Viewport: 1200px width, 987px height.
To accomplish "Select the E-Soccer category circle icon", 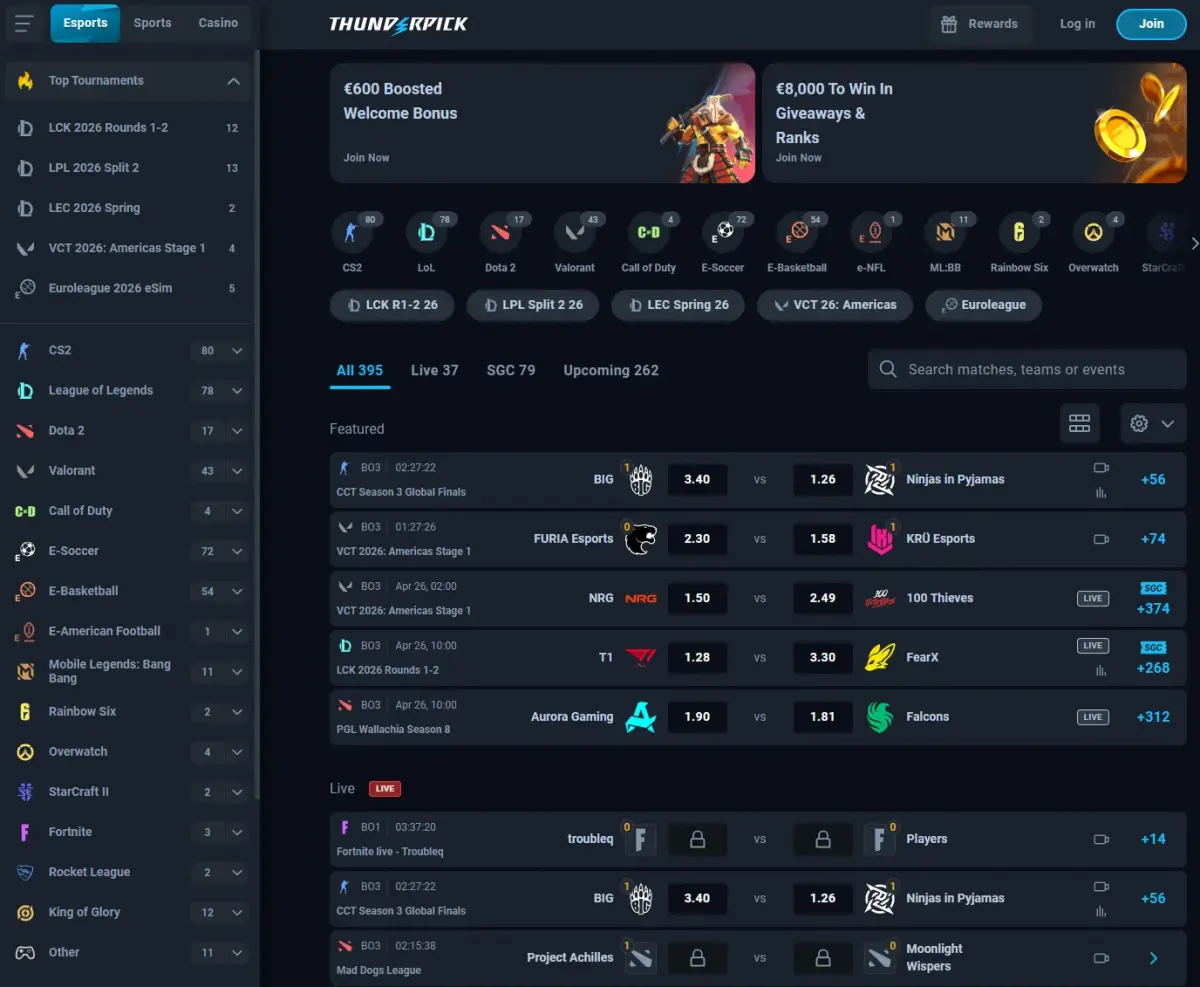I will [x=723, y=232].
